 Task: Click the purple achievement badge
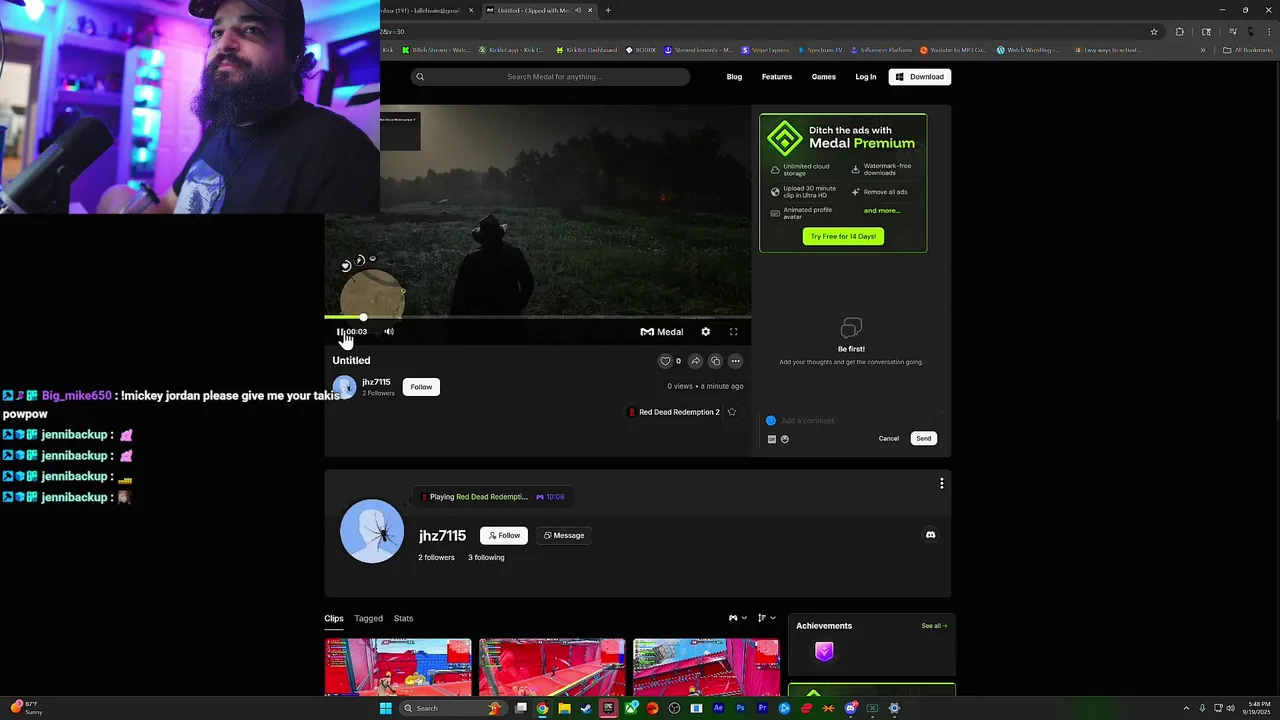click(824, 652)
